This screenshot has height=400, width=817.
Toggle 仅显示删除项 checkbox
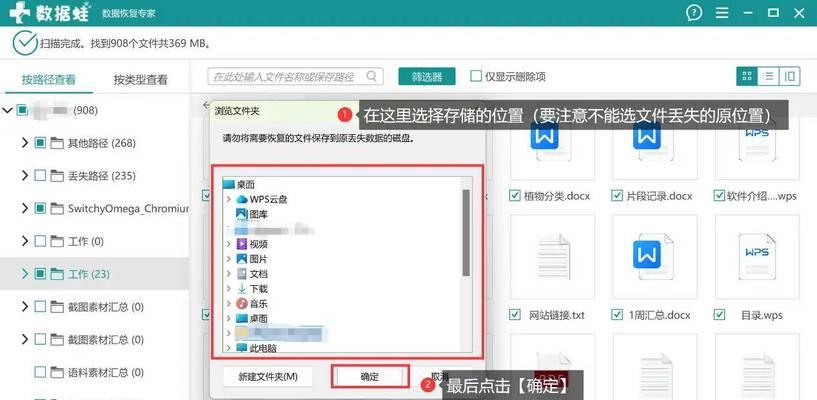[x=476, y=77]
